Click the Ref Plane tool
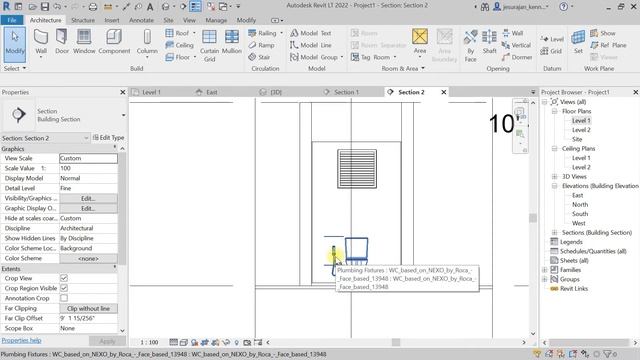 608,45
